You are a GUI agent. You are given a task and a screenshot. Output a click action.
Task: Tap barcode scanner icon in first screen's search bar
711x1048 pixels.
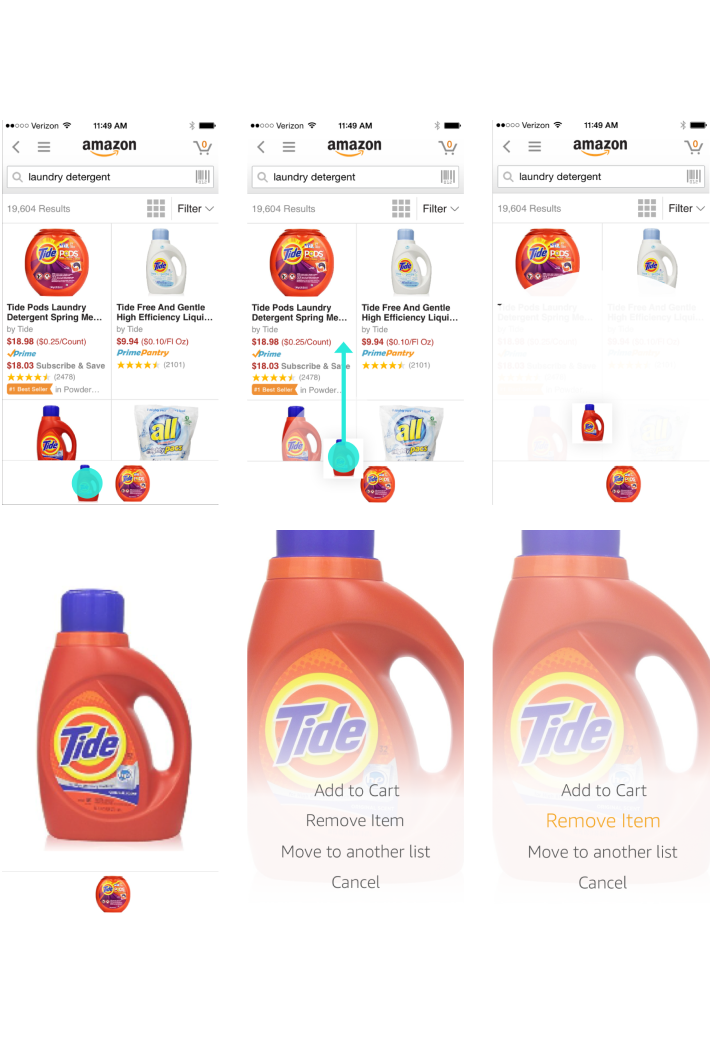202,176
